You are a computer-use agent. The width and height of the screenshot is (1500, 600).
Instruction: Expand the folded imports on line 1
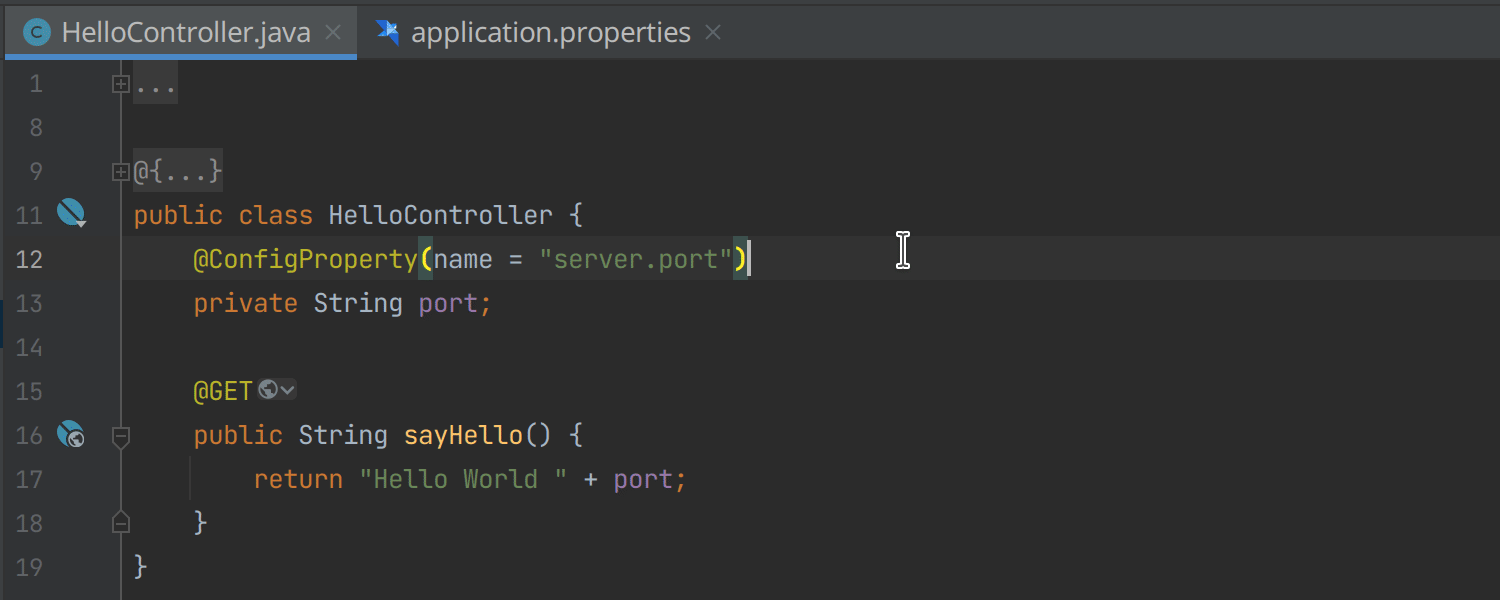coord(120,85)
